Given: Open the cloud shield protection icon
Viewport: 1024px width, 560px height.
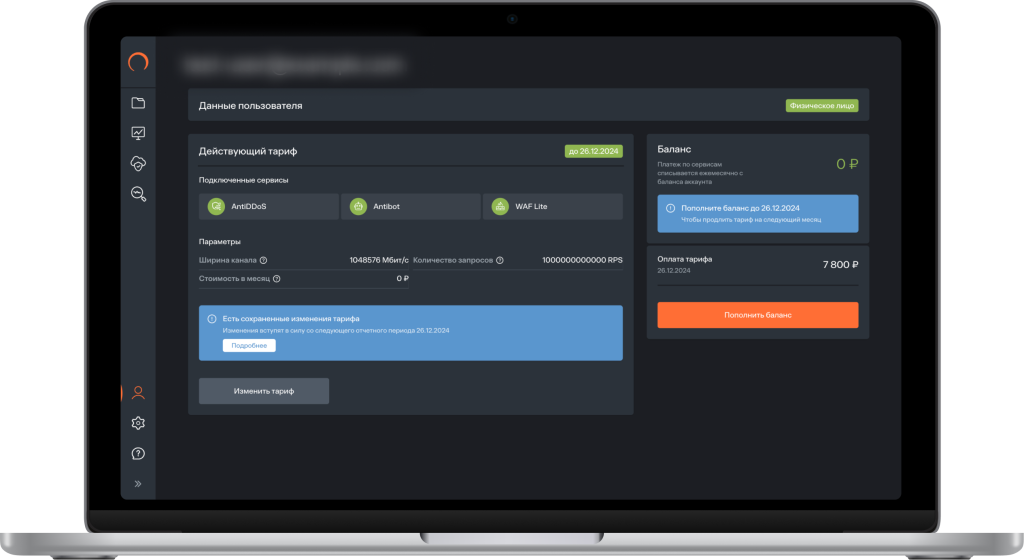Looking at the screenshot, I should tap(138, 163).
